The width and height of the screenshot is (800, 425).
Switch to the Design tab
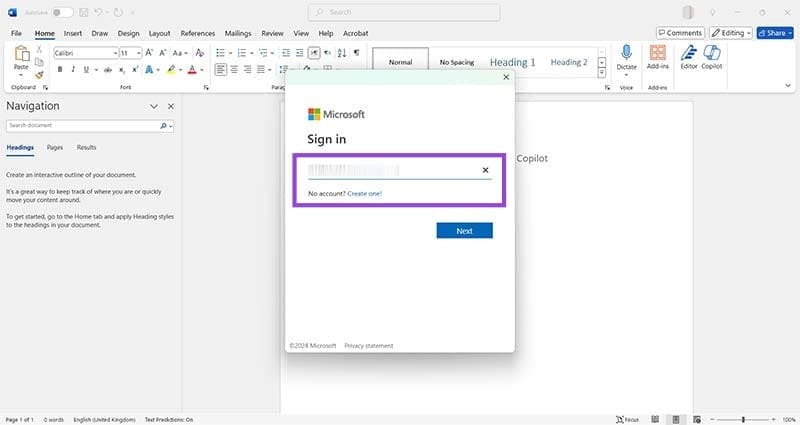tap(129, 33)
